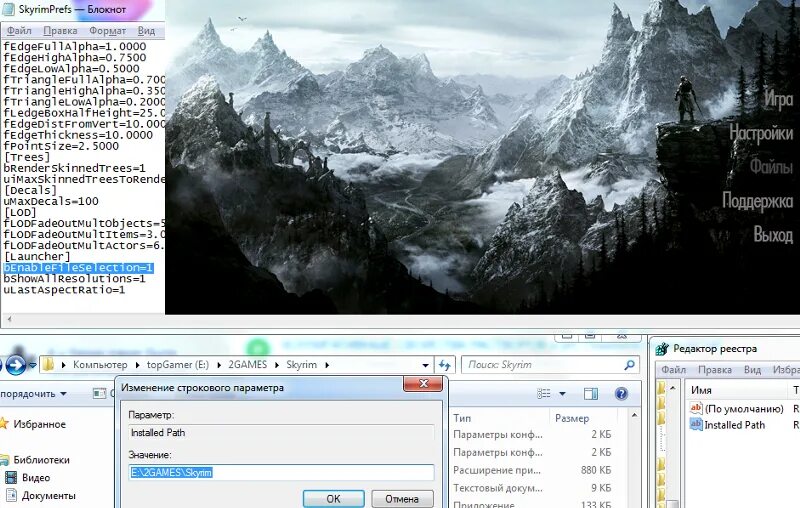Click Отмена in the string parameter dialog

402,498
